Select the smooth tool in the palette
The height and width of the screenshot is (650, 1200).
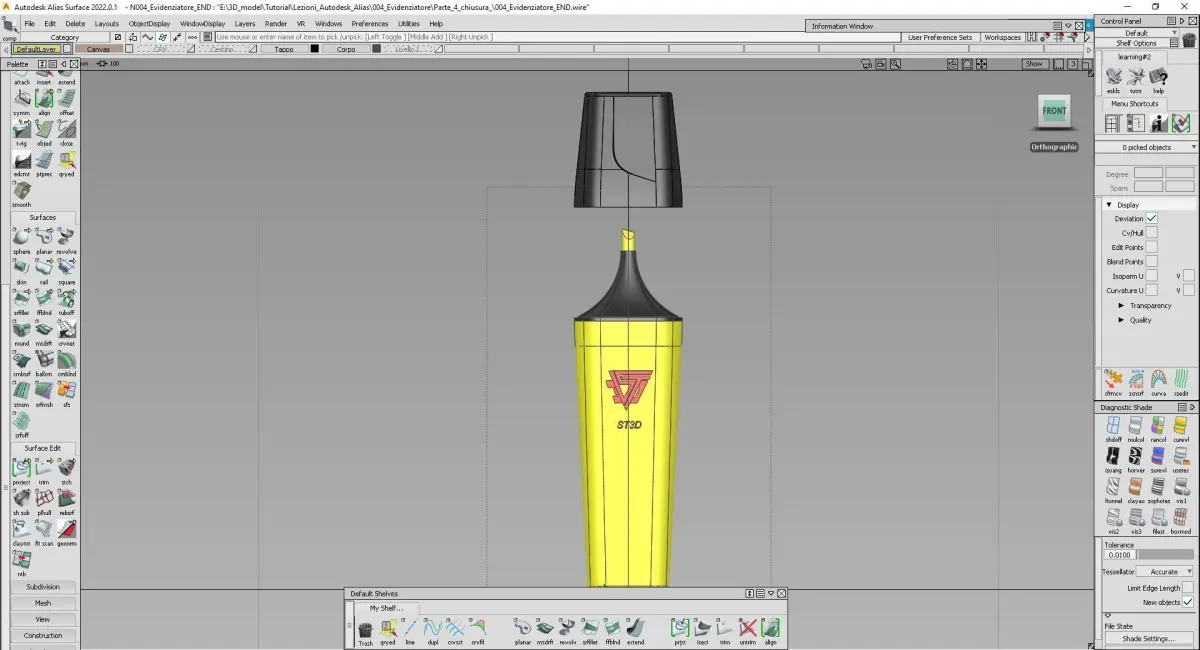click(x=21, y=190)
